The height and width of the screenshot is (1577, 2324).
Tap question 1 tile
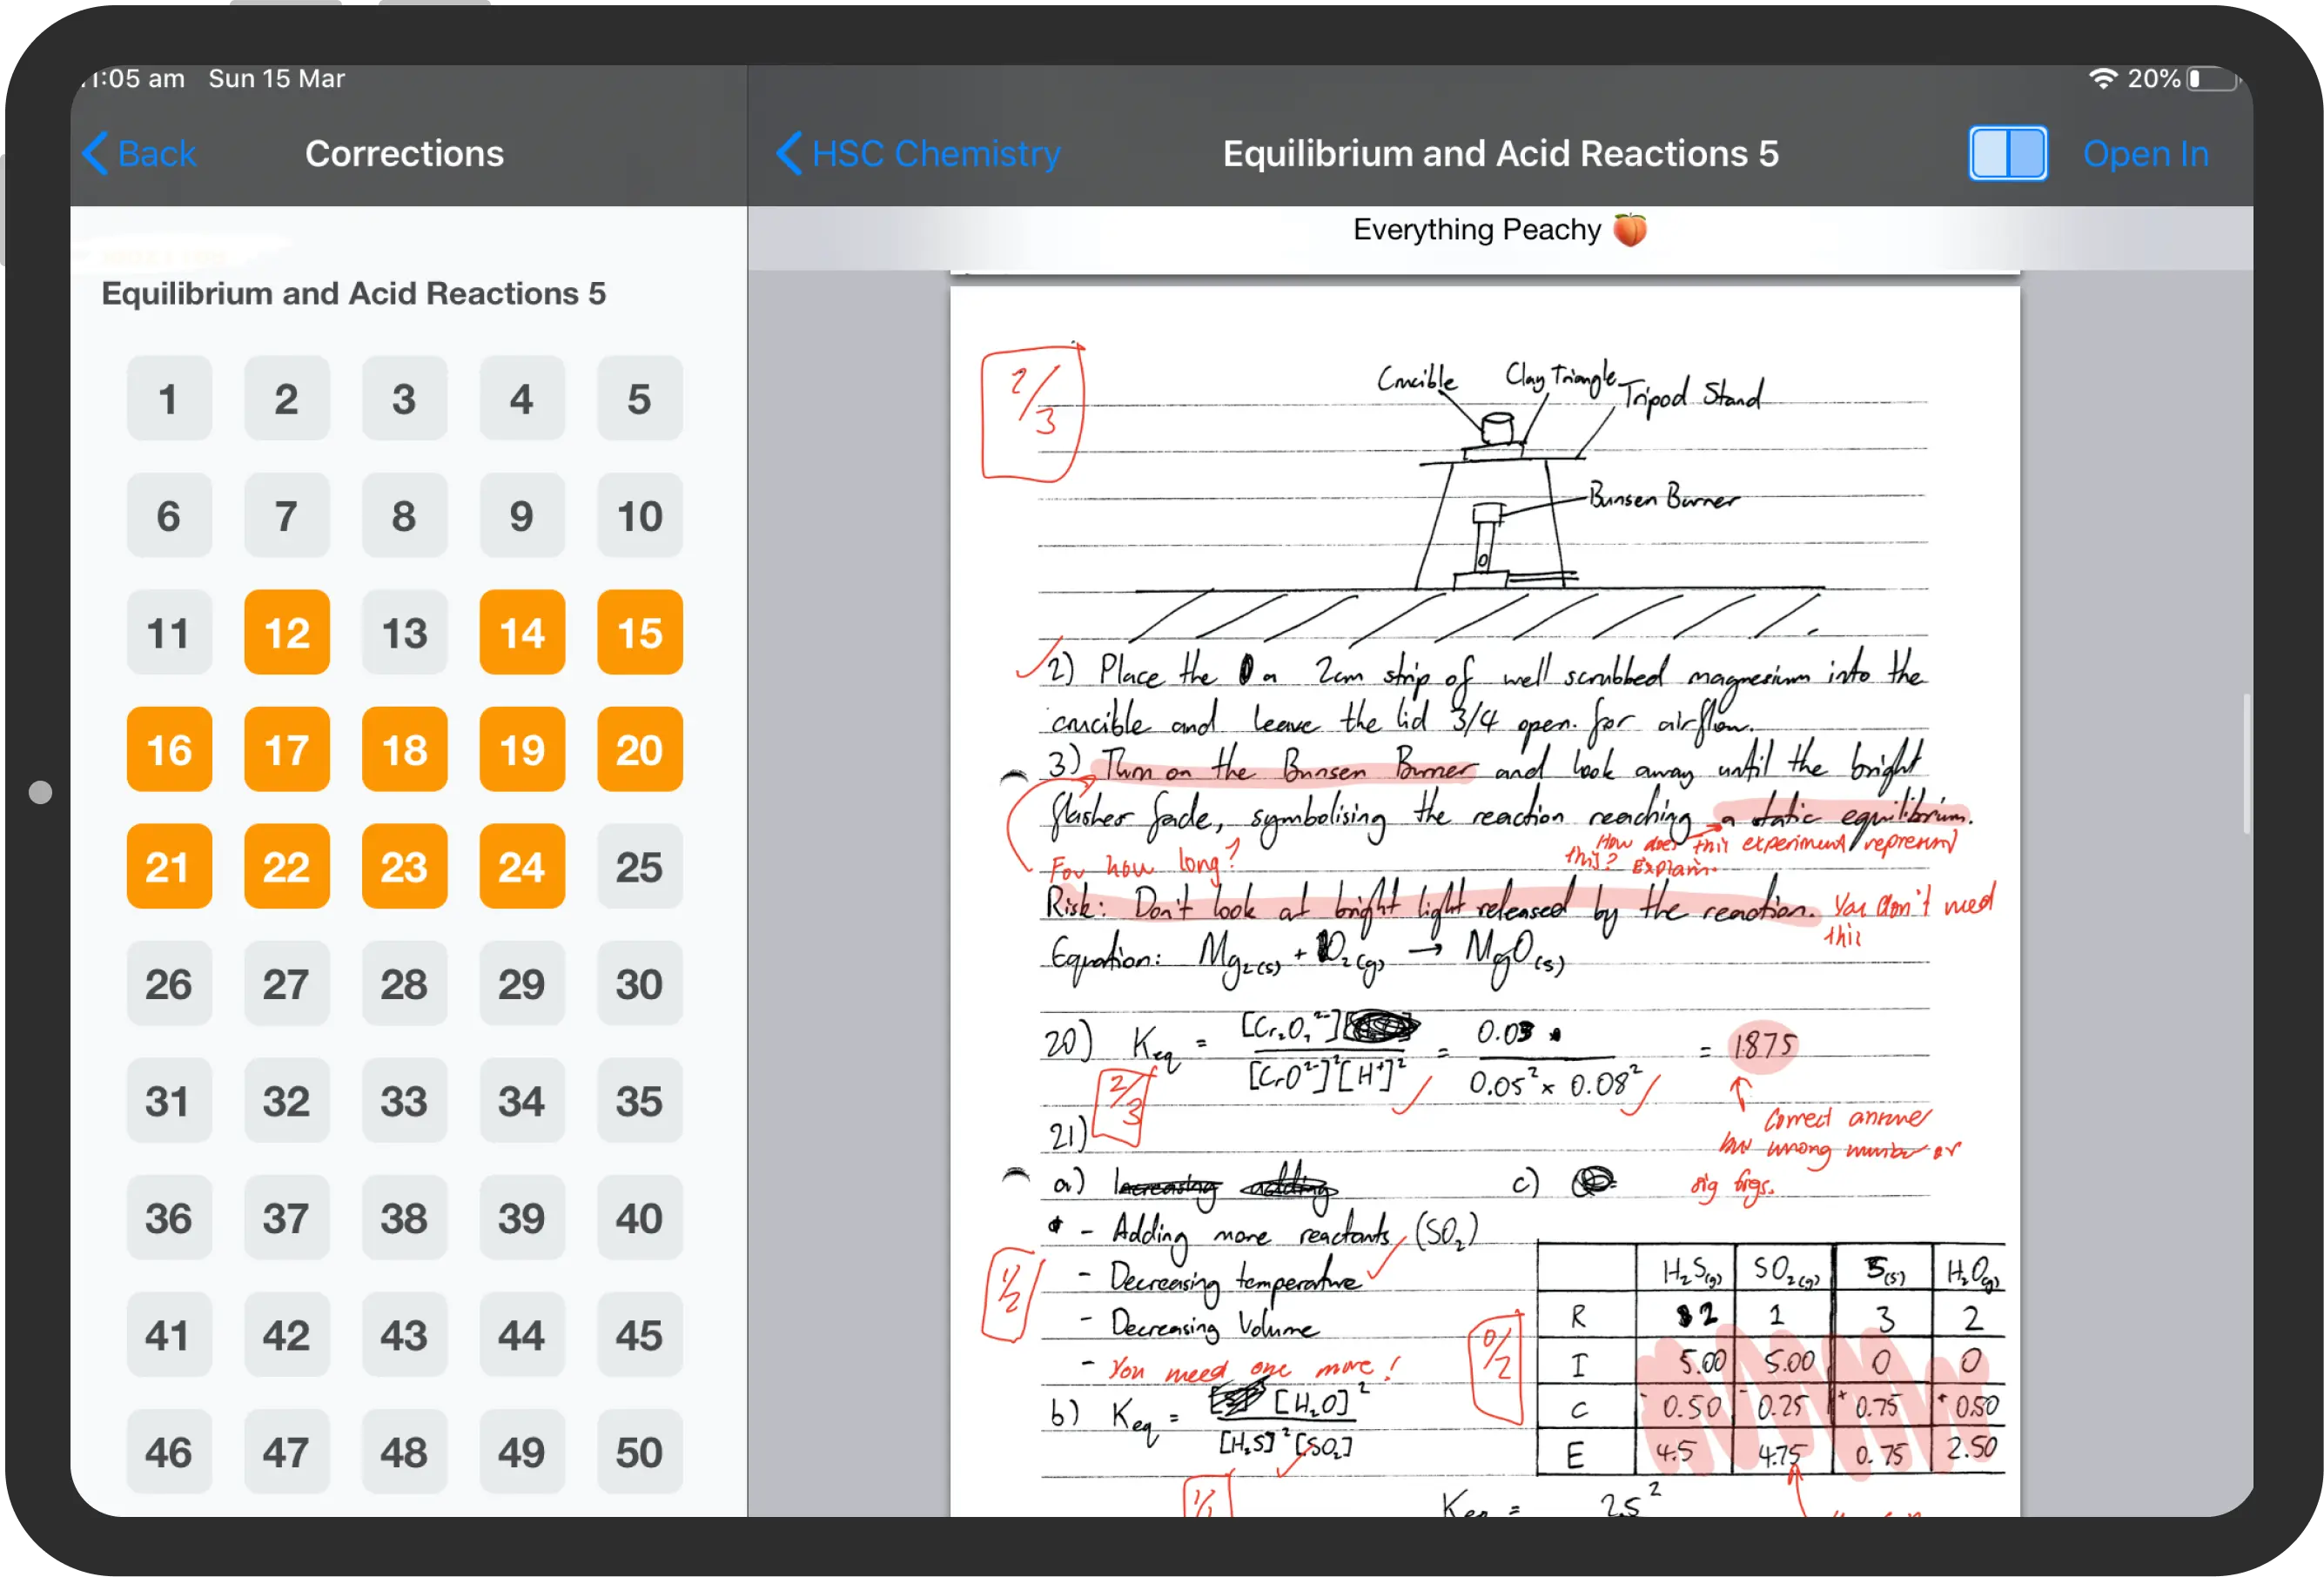coord(168,398)
